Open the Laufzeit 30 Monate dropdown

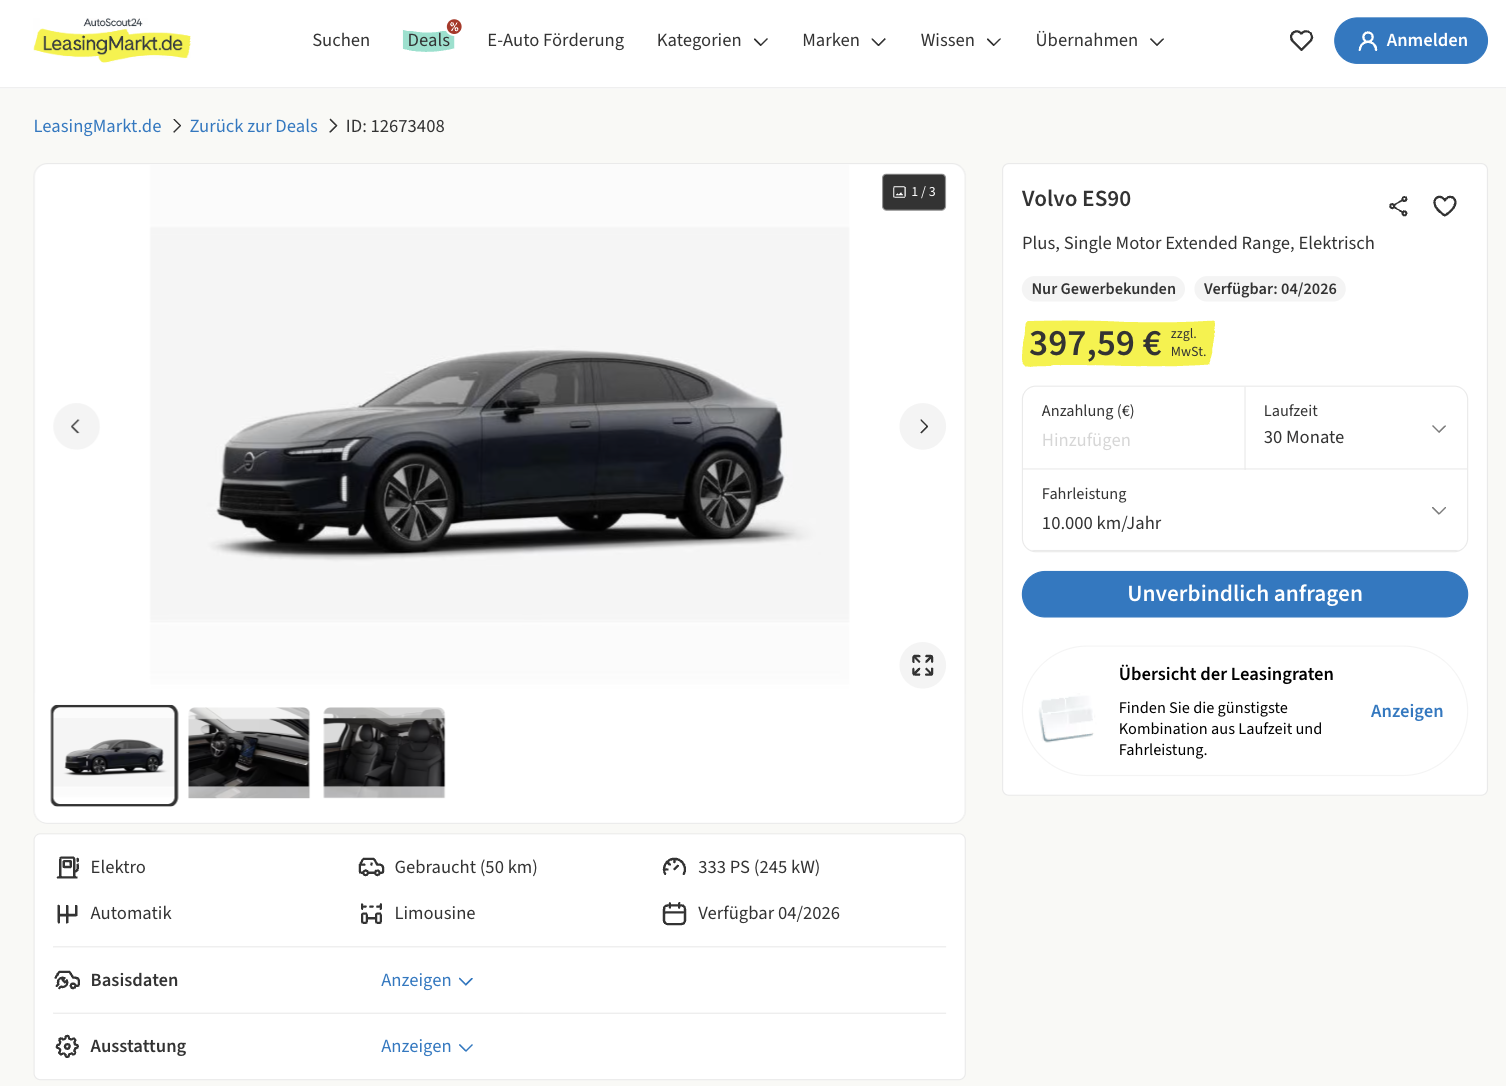click(x=1355, y=428)
